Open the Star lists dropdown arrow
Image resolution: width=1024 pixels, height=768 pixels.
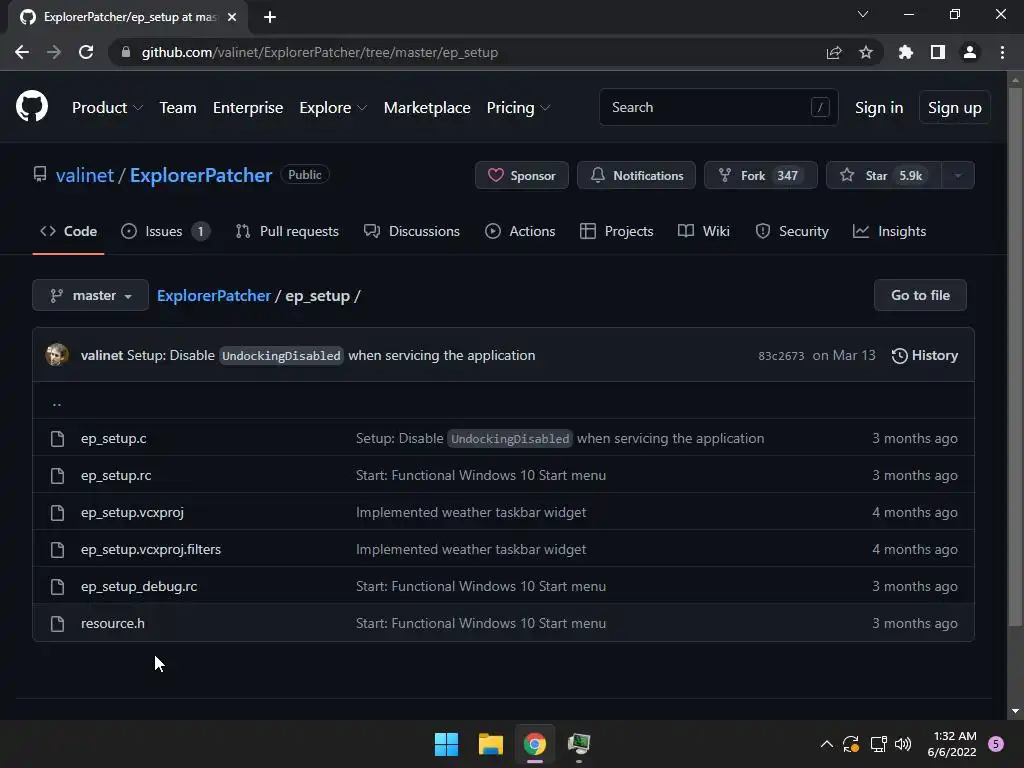click(x=958, y=175)
